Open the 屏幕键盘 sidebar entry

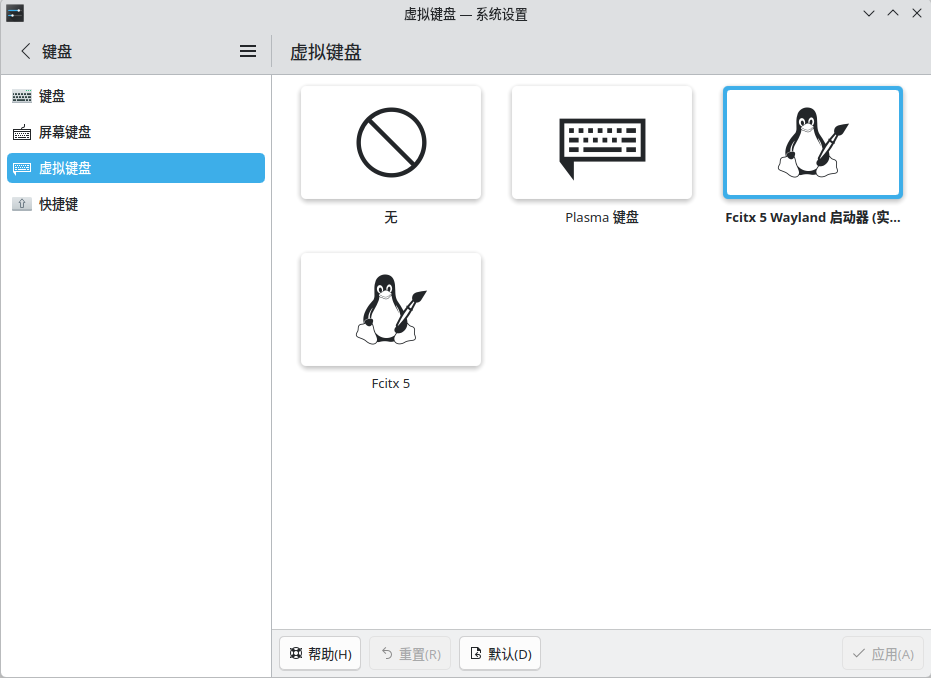(x=136, y=132)
